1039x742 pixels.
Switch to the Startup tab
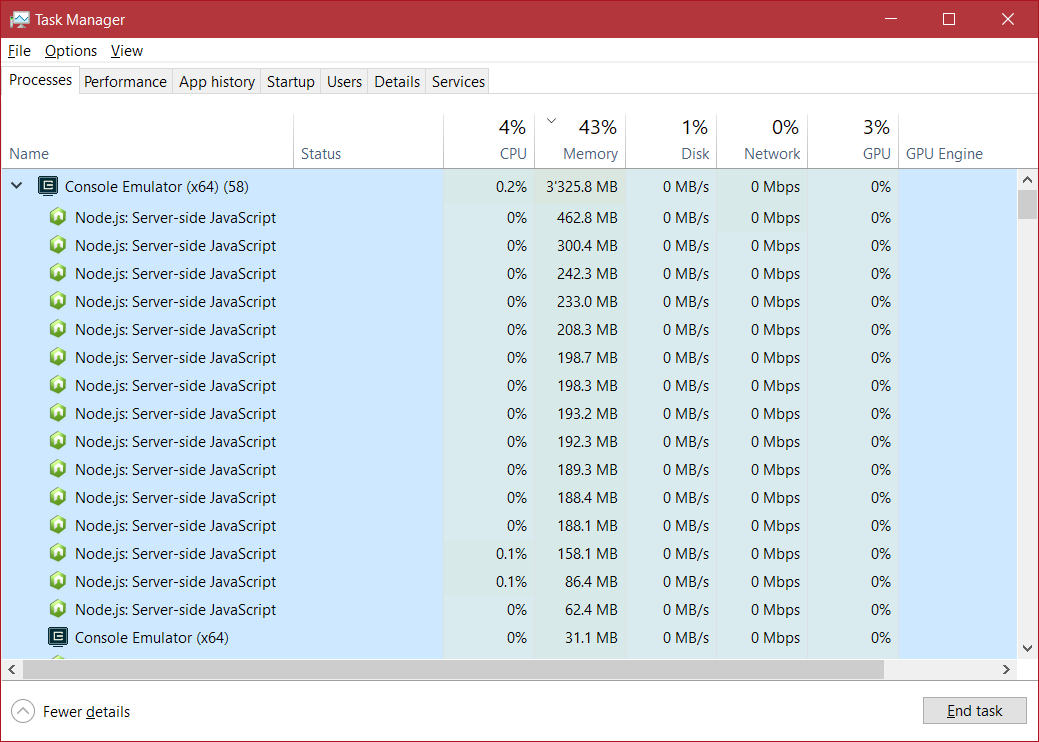coord(290,82)
